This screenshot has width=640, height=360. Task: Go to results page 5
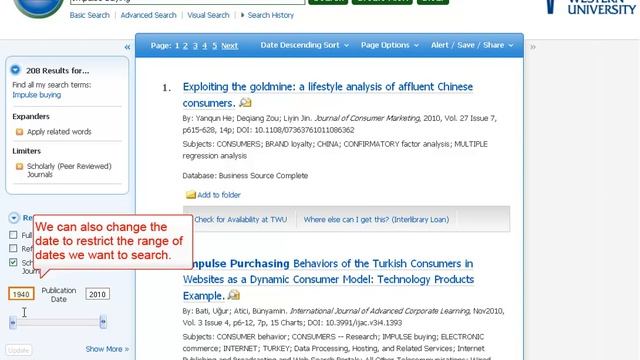pyautogui.click(x=214, y=46)
